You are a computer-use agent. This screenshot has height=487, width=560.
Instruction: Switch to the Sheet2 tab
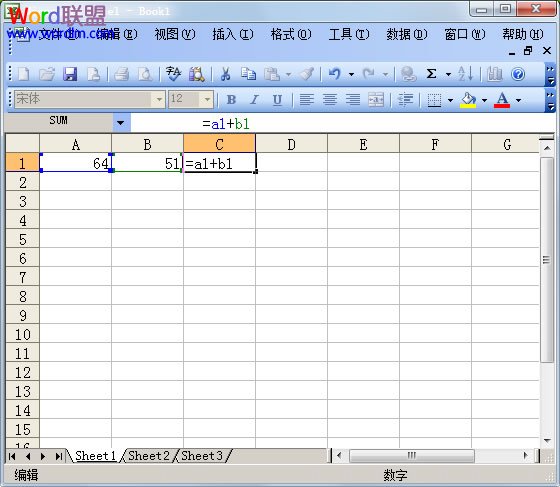click(x=149, y=456)
